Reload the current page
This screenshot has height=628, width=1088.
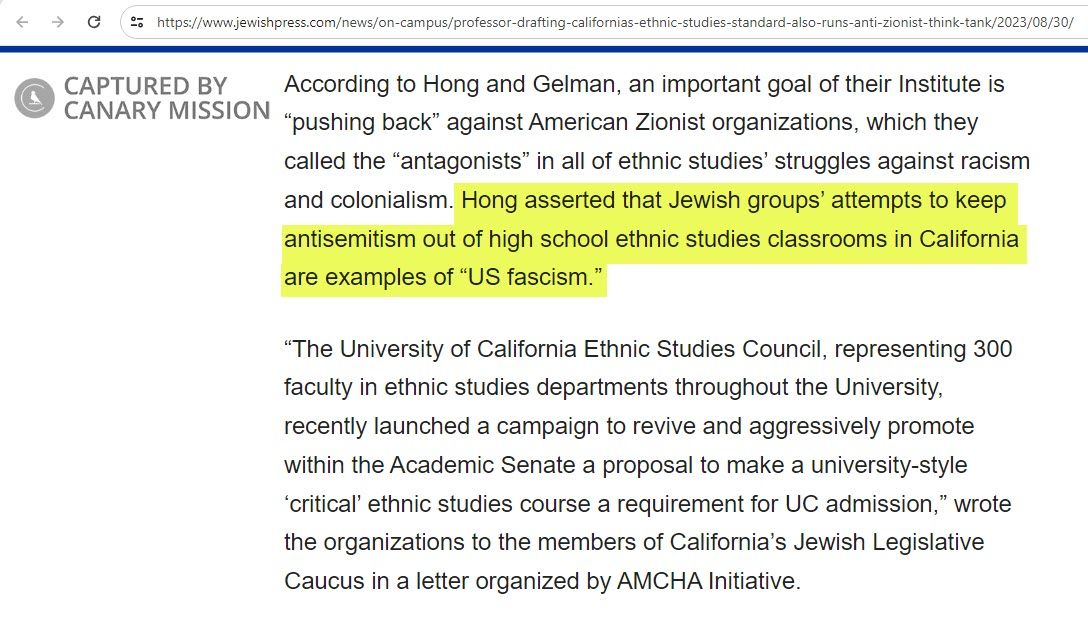point(94,21)
